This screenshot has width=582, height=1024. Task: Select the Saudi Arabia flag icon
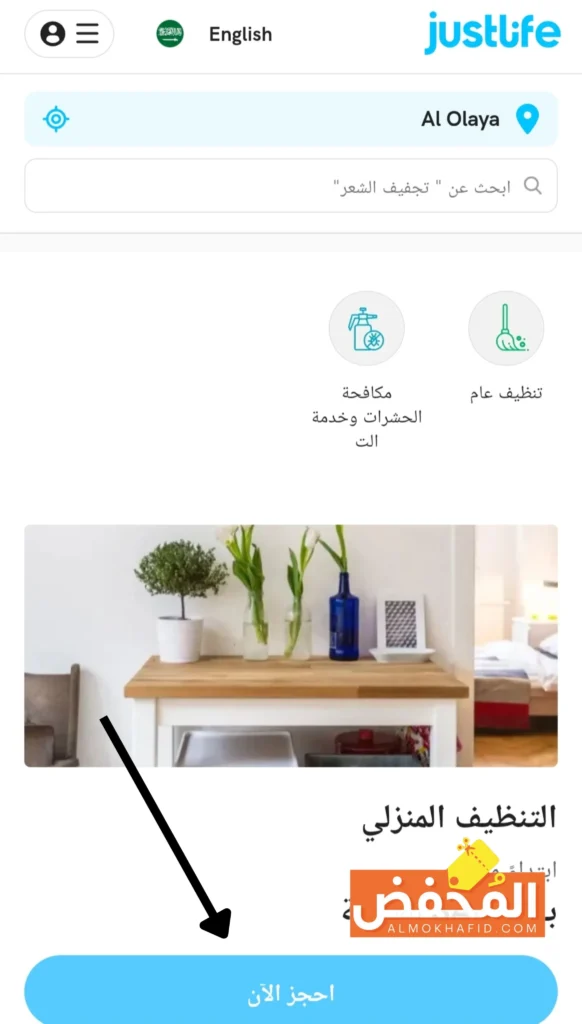tap(170, 34)
